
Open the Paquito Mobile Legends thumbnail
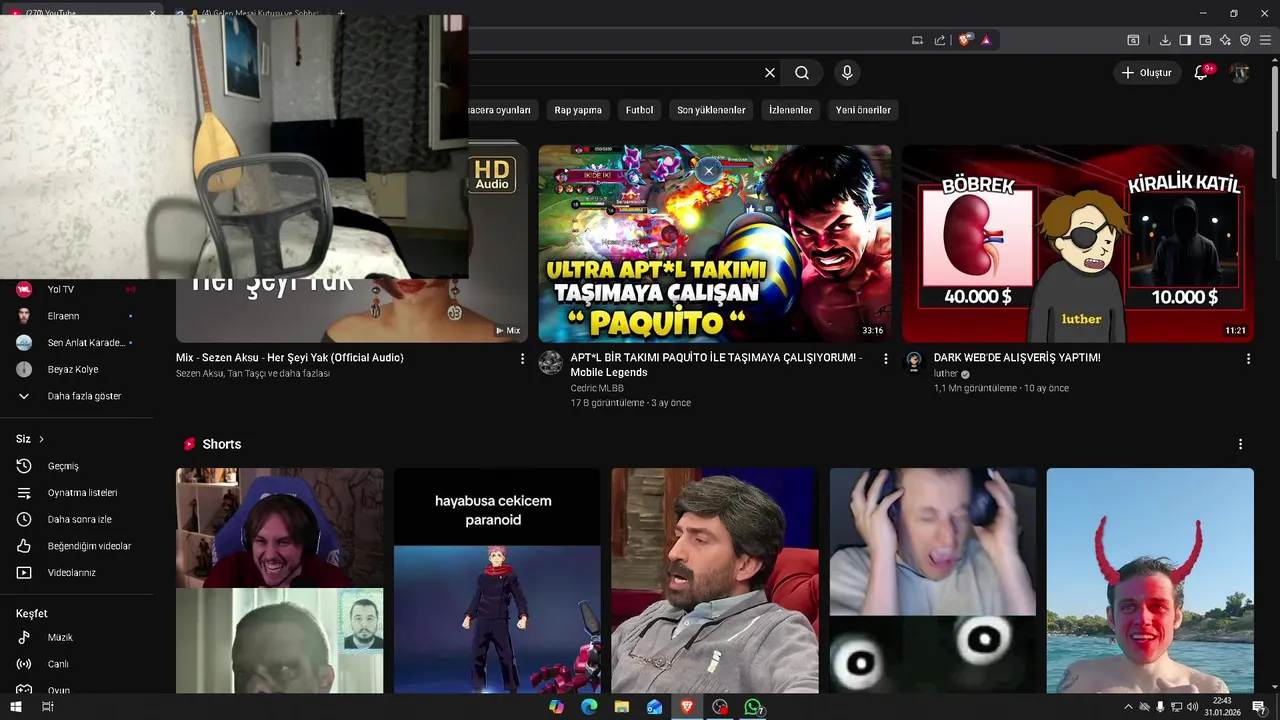715,244
